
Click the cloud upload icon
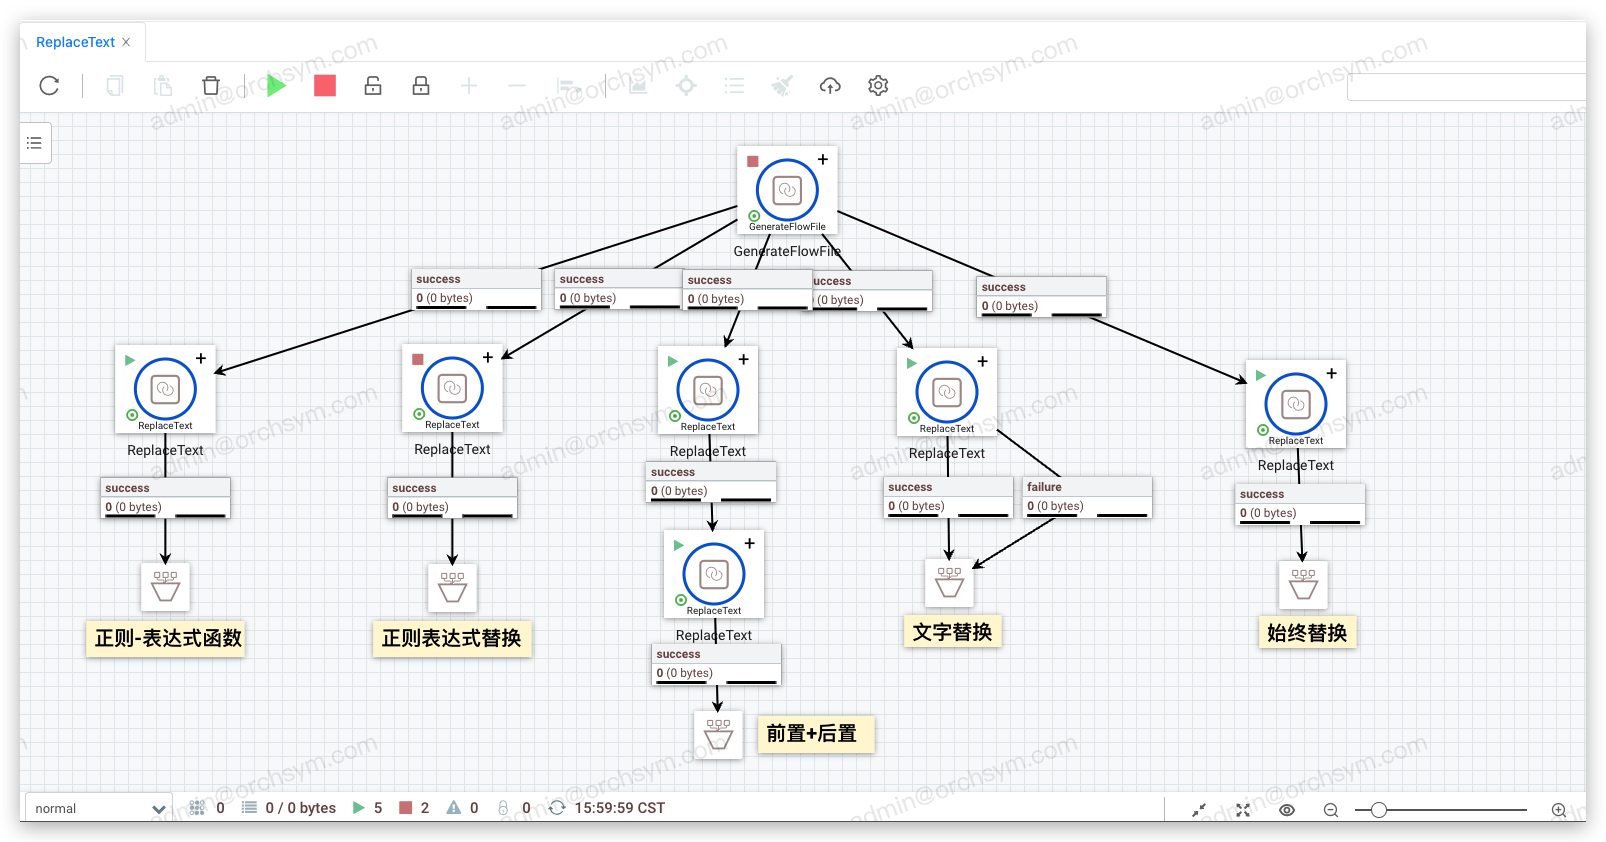pos(830,86)
